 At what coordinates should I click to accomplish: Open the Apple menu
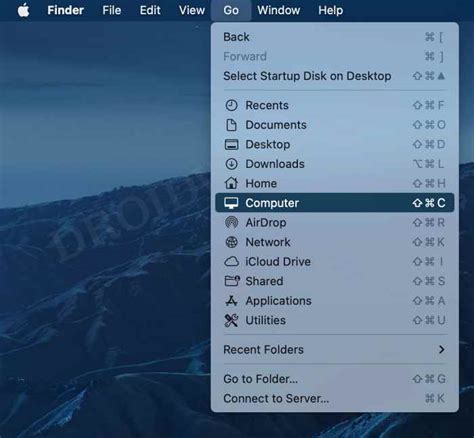(x=23, y=10)
